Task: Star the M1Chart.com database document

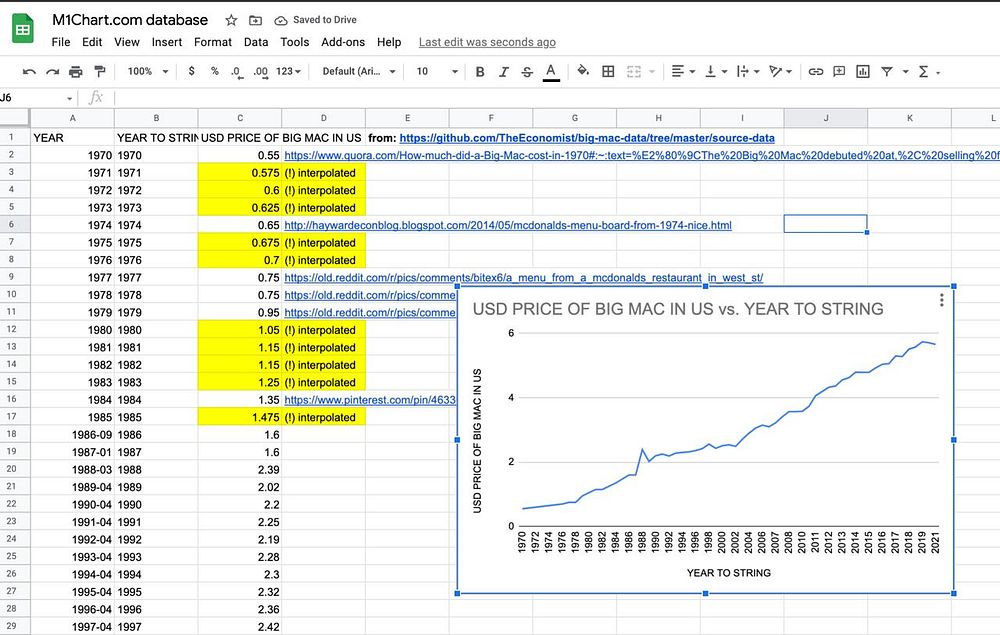Action: 231,20
